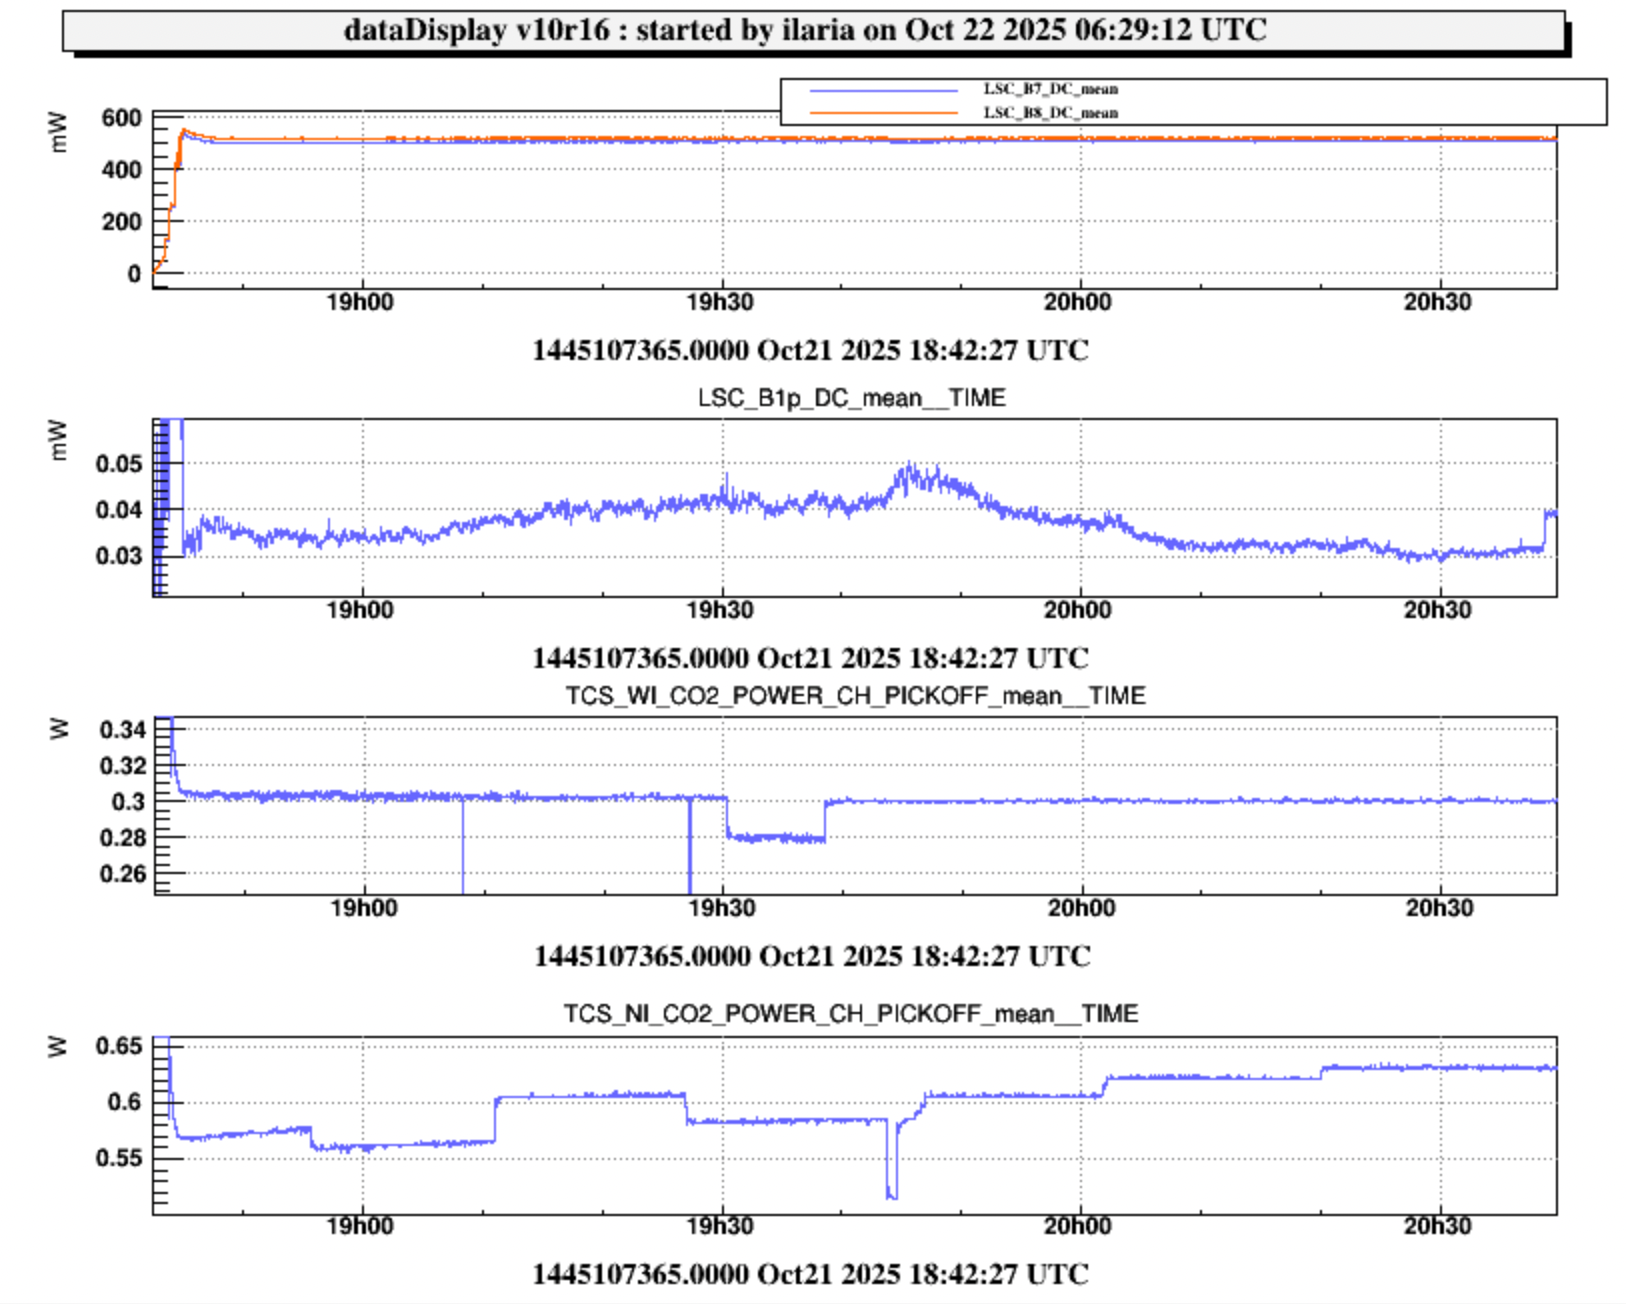This screenshot has height=1304, width=1626.
Task: Select the LSC_B7_DC_mean legend entry
Action: click(1050, 89)
